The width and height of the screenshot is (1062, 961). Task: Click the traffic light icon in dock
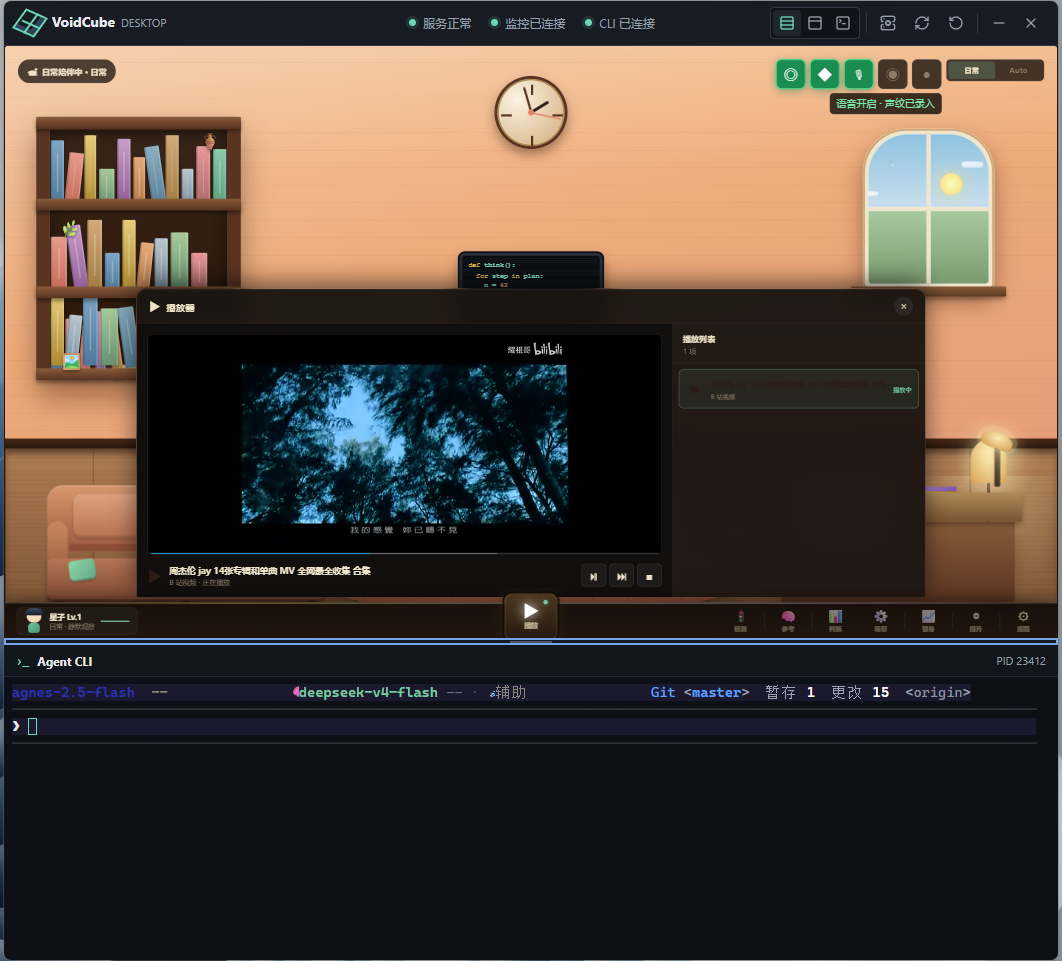(x=740, y=620)
